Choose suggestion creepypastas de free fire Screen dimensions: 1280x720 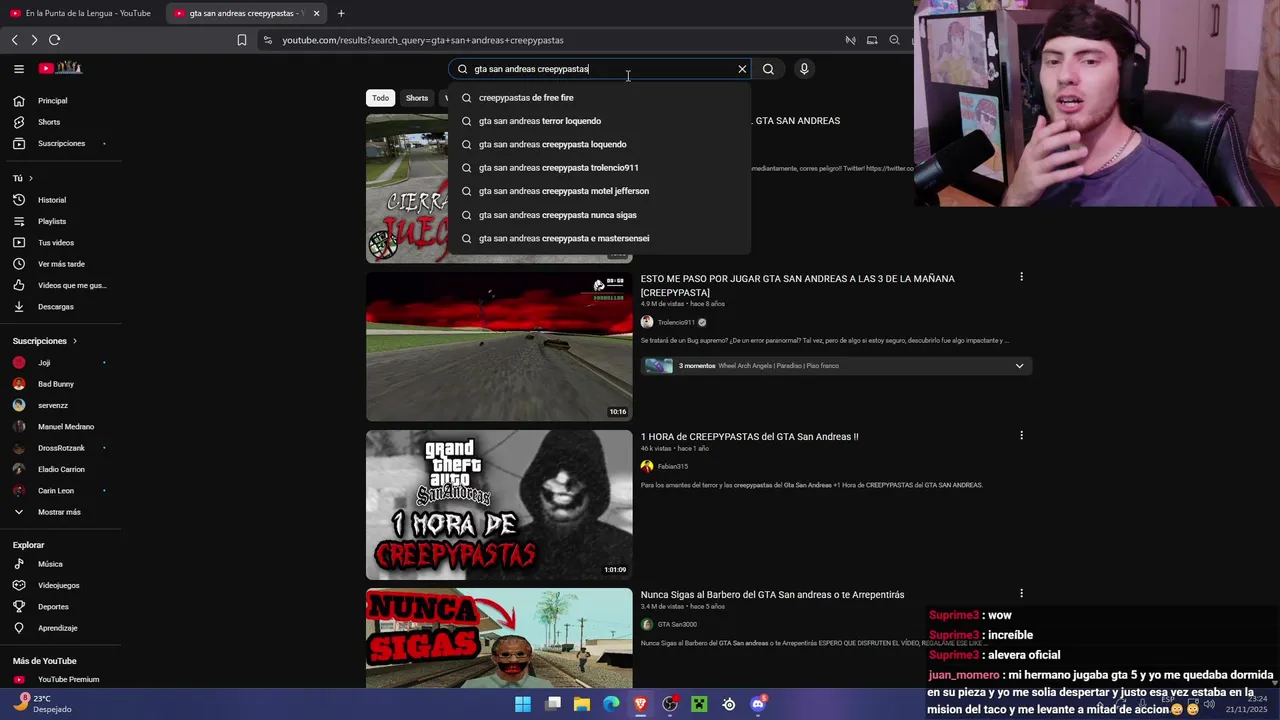[600, 98]
